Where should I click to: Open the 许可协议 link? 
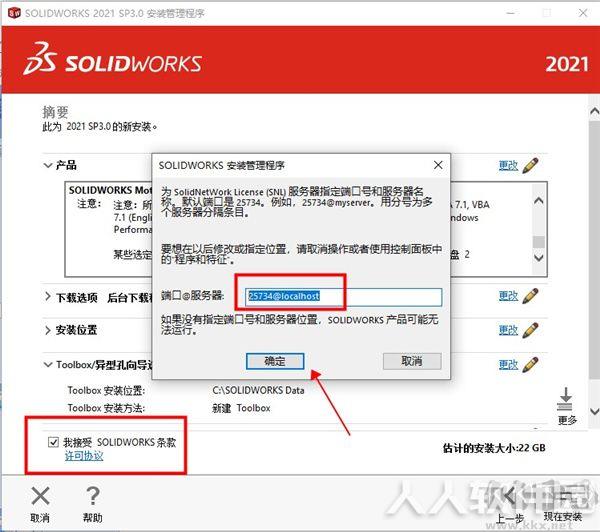coord(84,456)
